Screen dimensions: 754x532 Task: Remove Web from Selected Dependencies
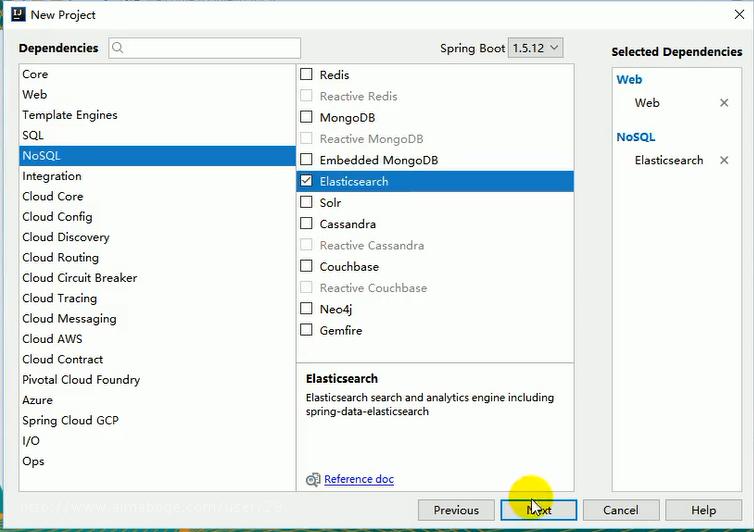(x=724, y=102)
